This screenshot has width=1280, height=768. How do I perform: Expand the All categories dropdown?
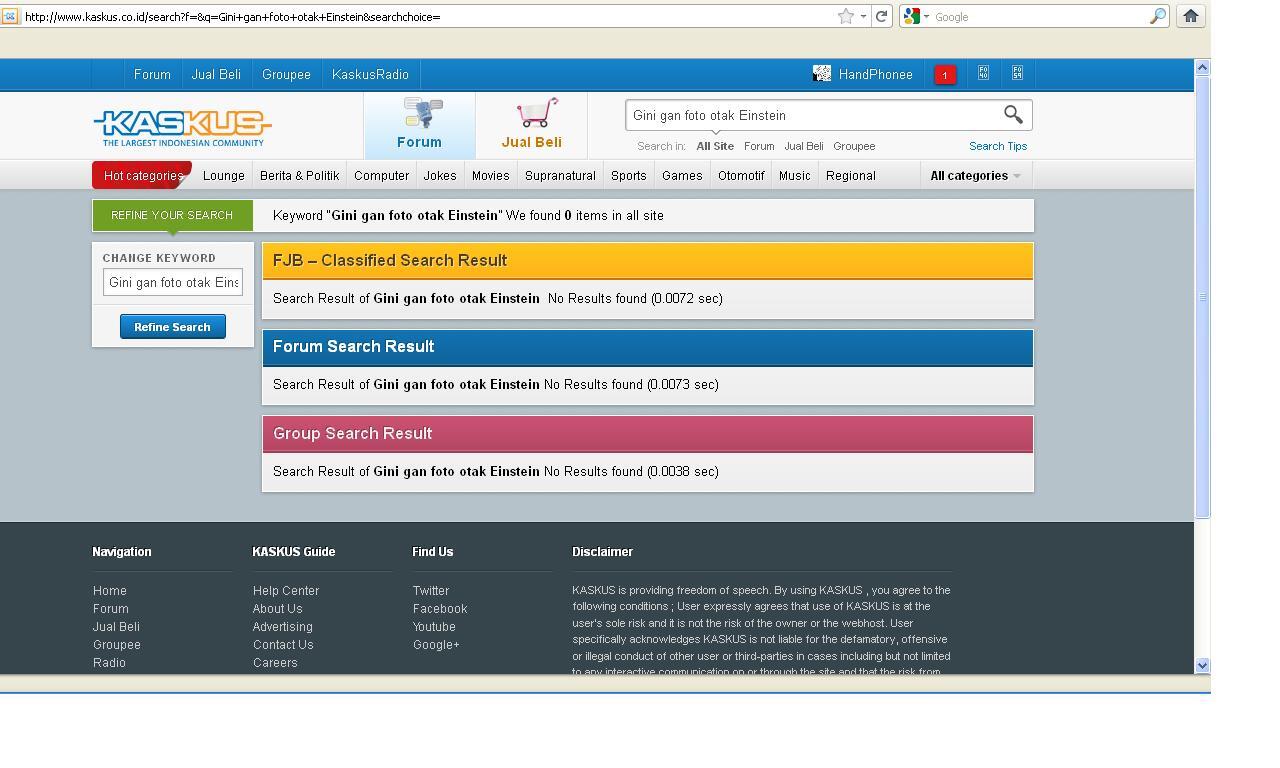click(x=975, y=176)
